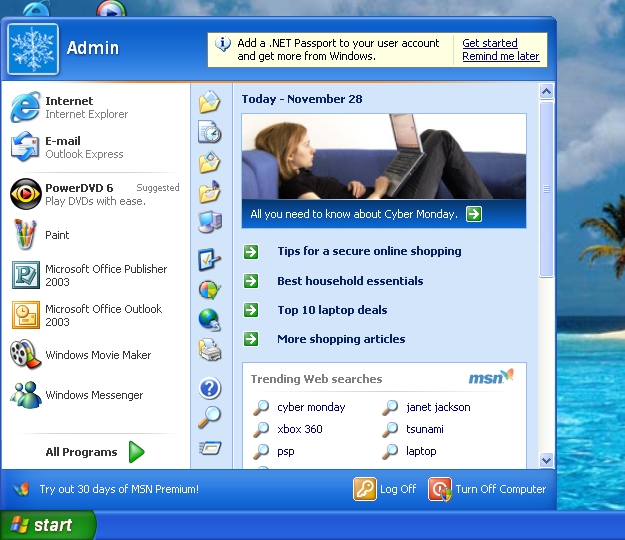
Task: Open Microsoft Office Publisher 2003
Action: (x=96, y=275)
